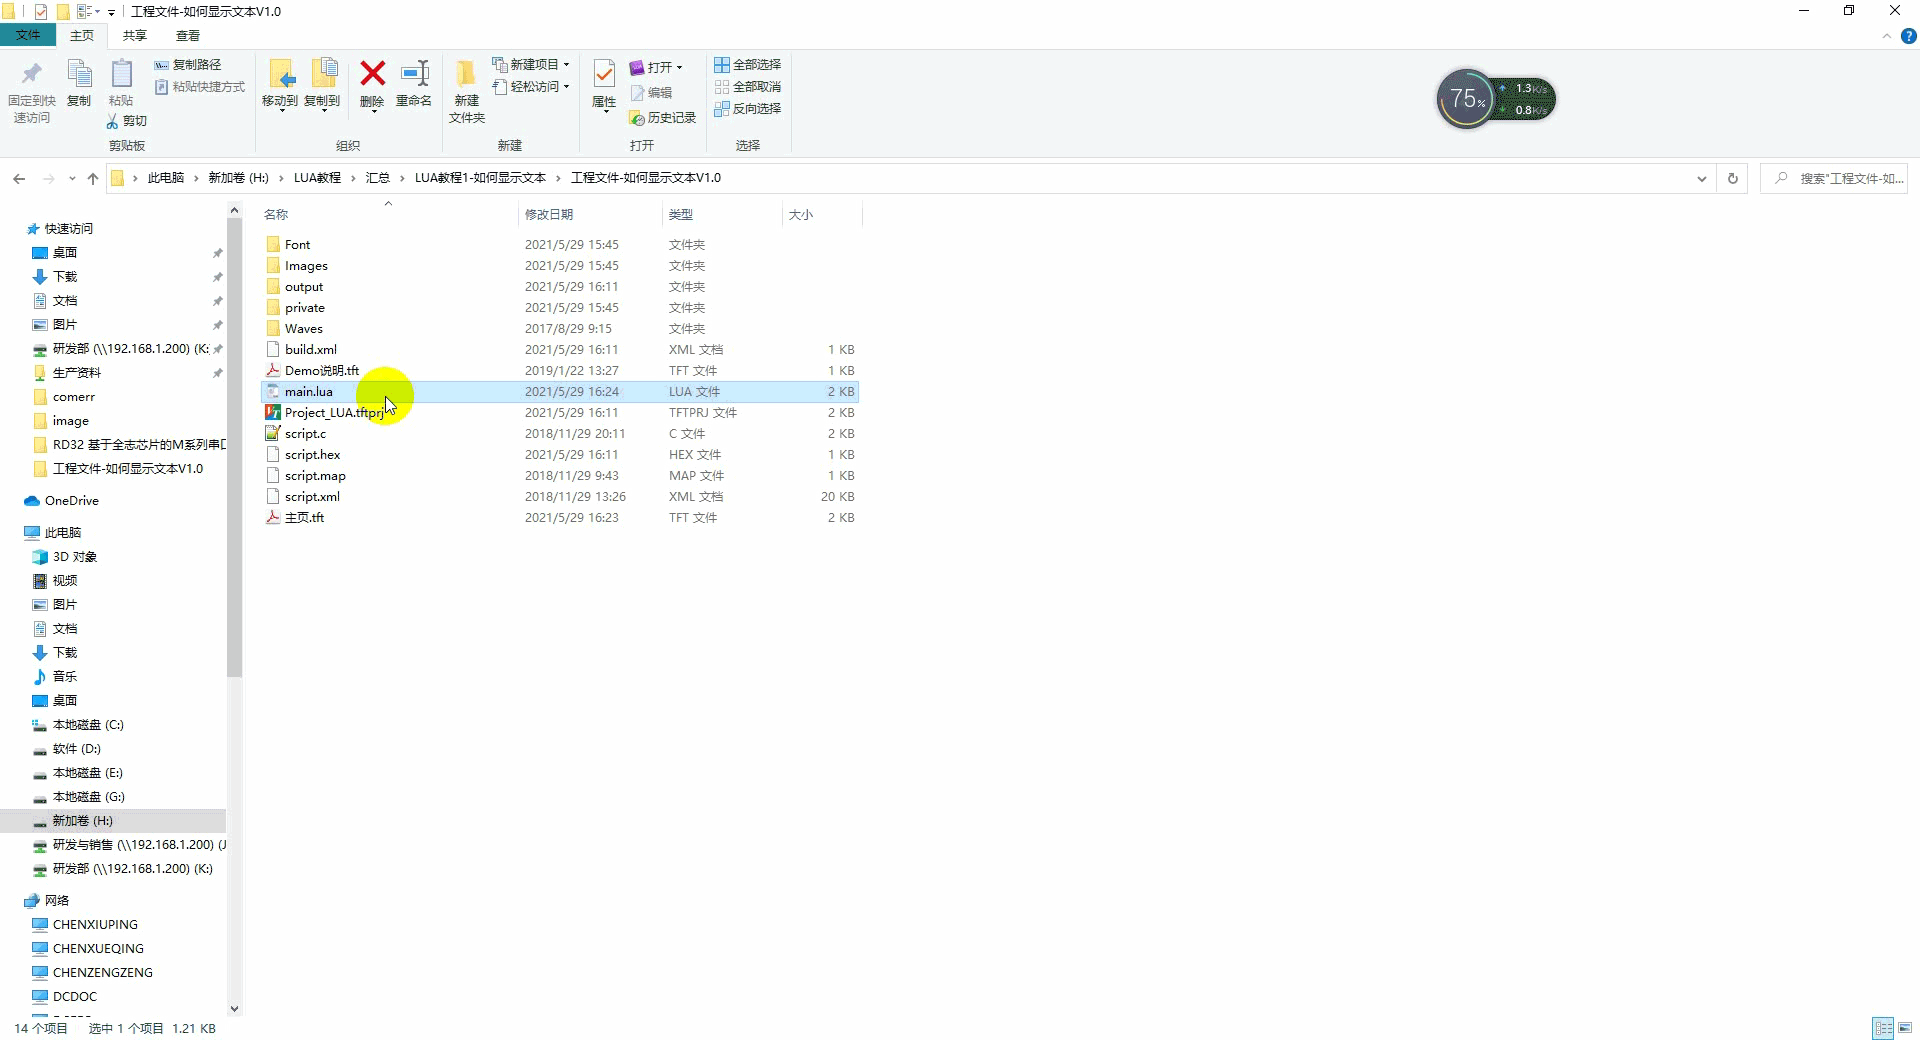This screenshot has height=1040, width=1920.
Task: Click the search box for this folder
Action: tap(1834, 178)
